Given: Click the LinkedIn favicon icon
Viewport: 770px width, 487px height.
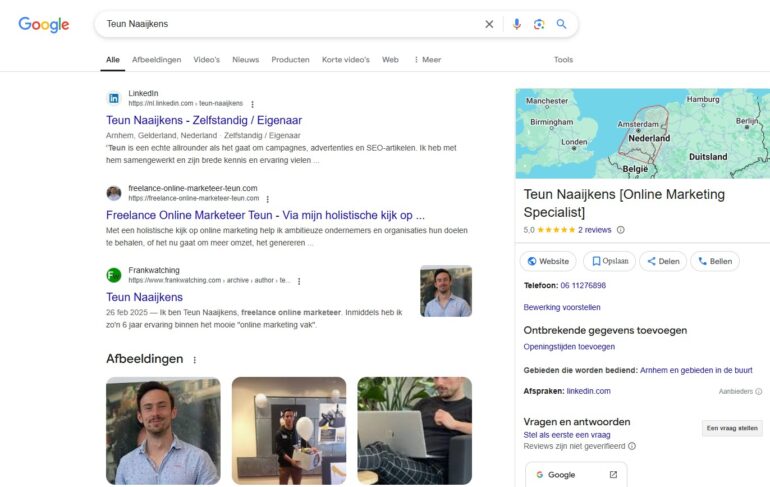Looking at the screenshot, I should click(x=113, y=98).
